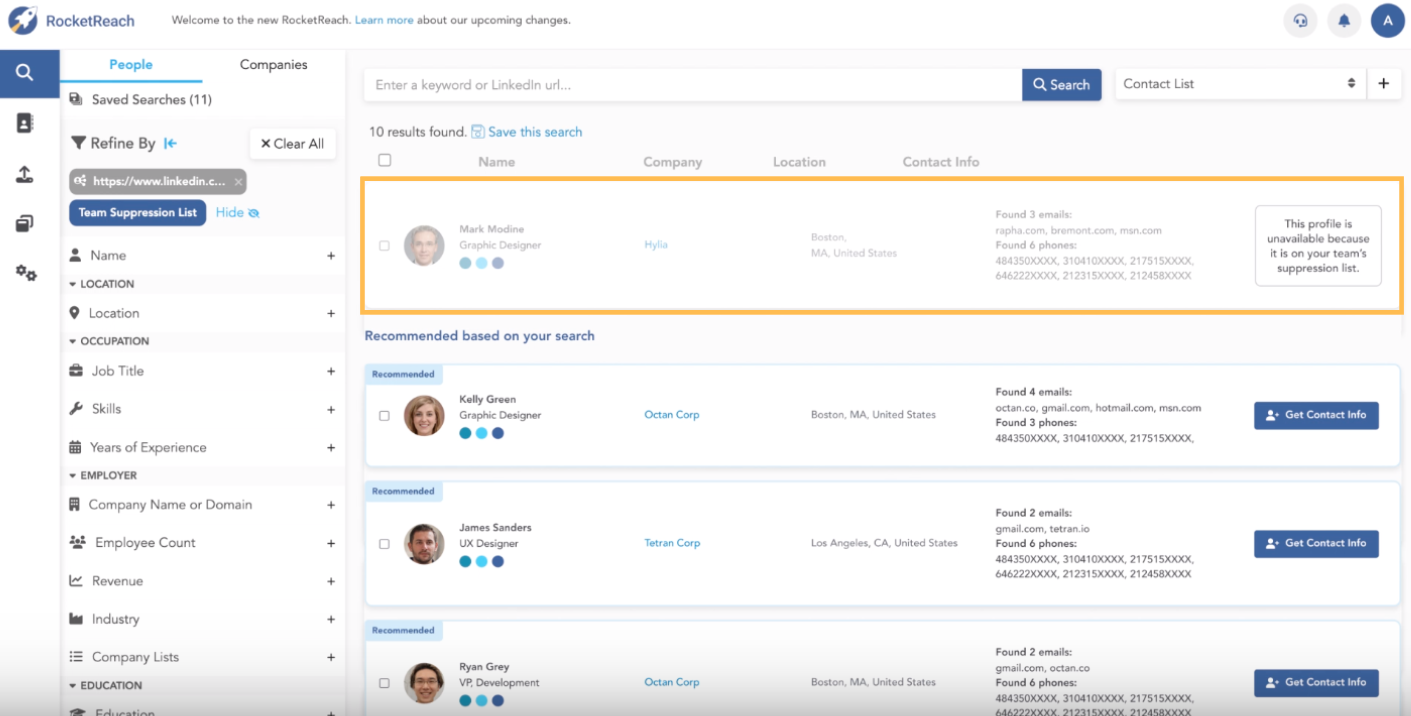
Task: Click the keyword or LinkedIn url field
Action: point(693,85)
